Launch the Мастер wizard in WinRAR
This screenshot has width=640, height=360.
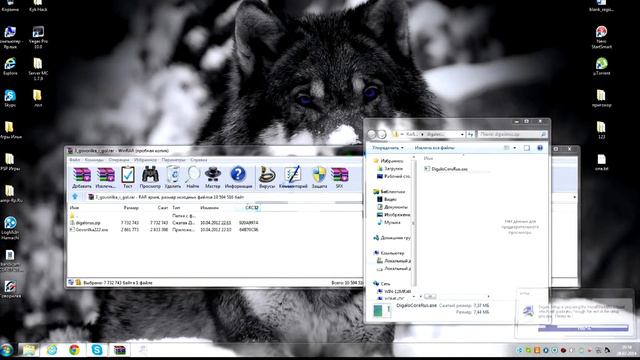tap(213, 178)
